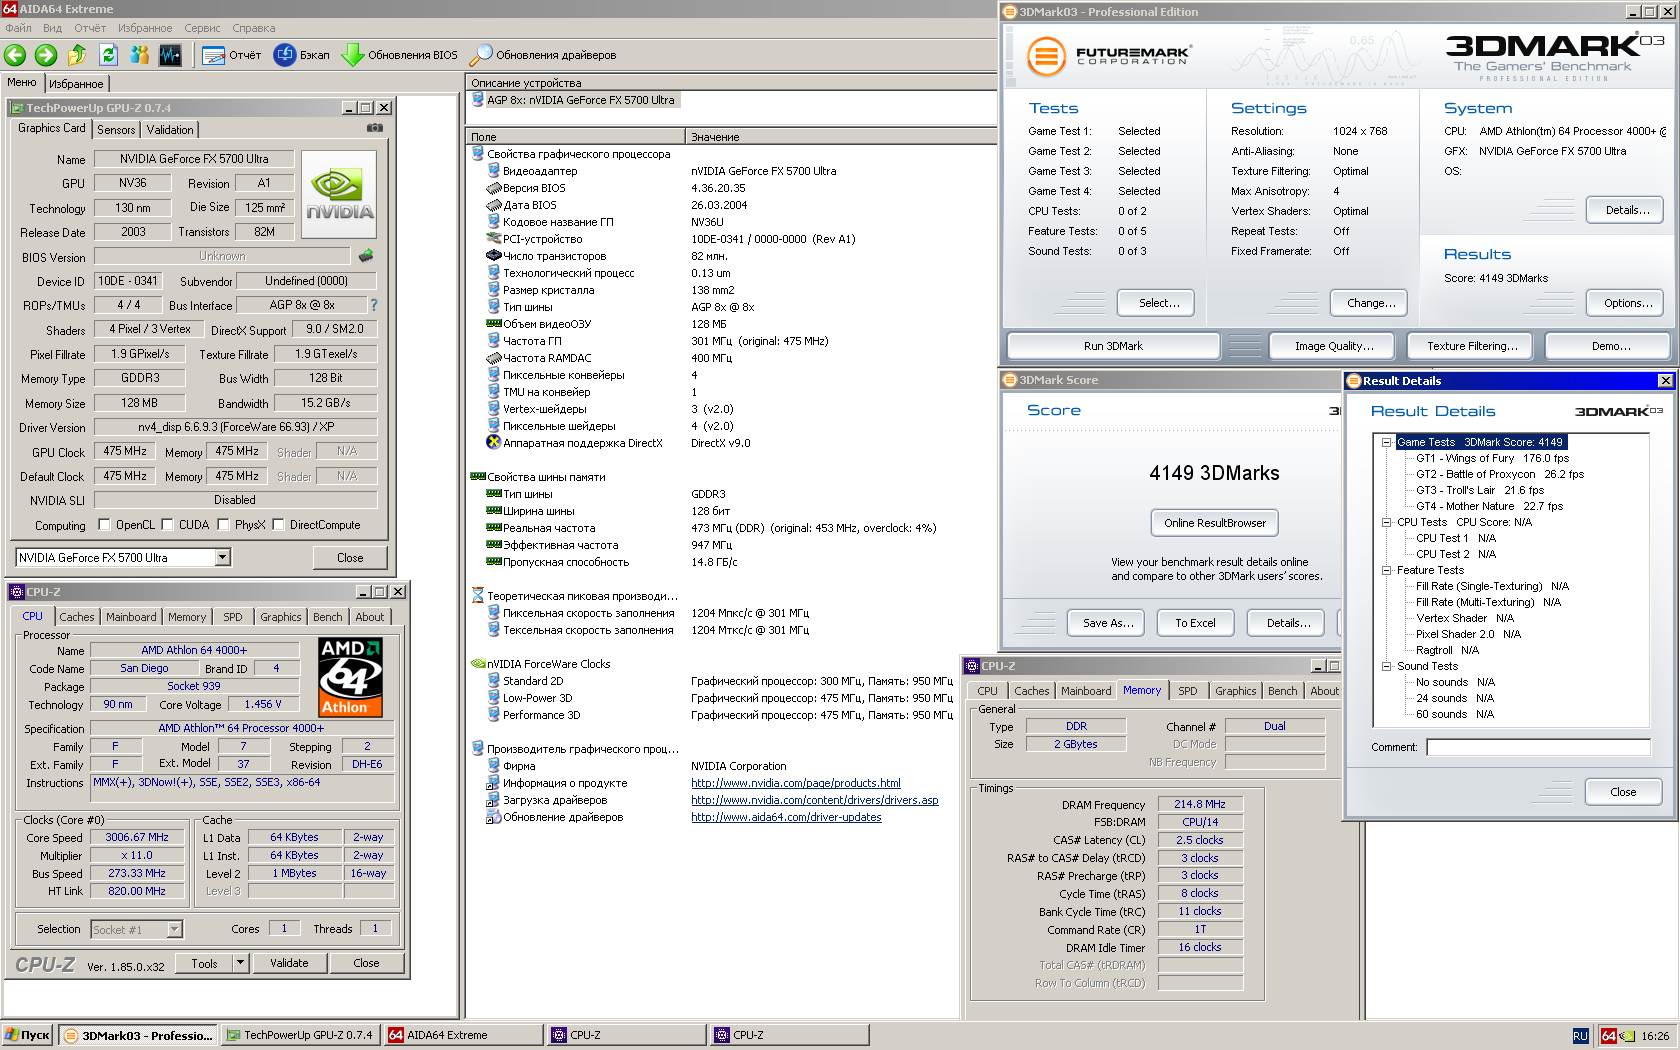
Task: Open AIDA64's user management people icon
Action: point(139,55)
